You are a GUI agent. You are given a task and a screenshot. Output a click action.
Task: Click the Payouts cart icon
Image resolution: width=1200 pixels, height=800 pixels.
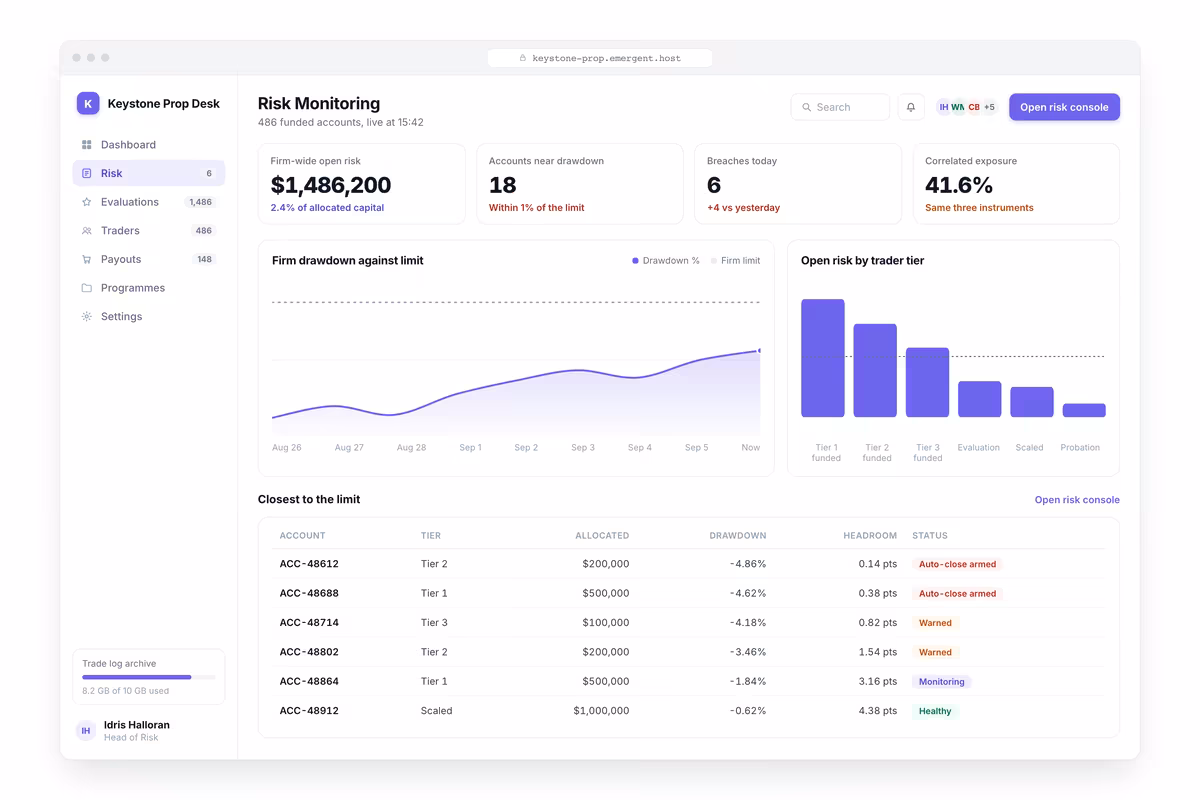[x=87, y=259]
